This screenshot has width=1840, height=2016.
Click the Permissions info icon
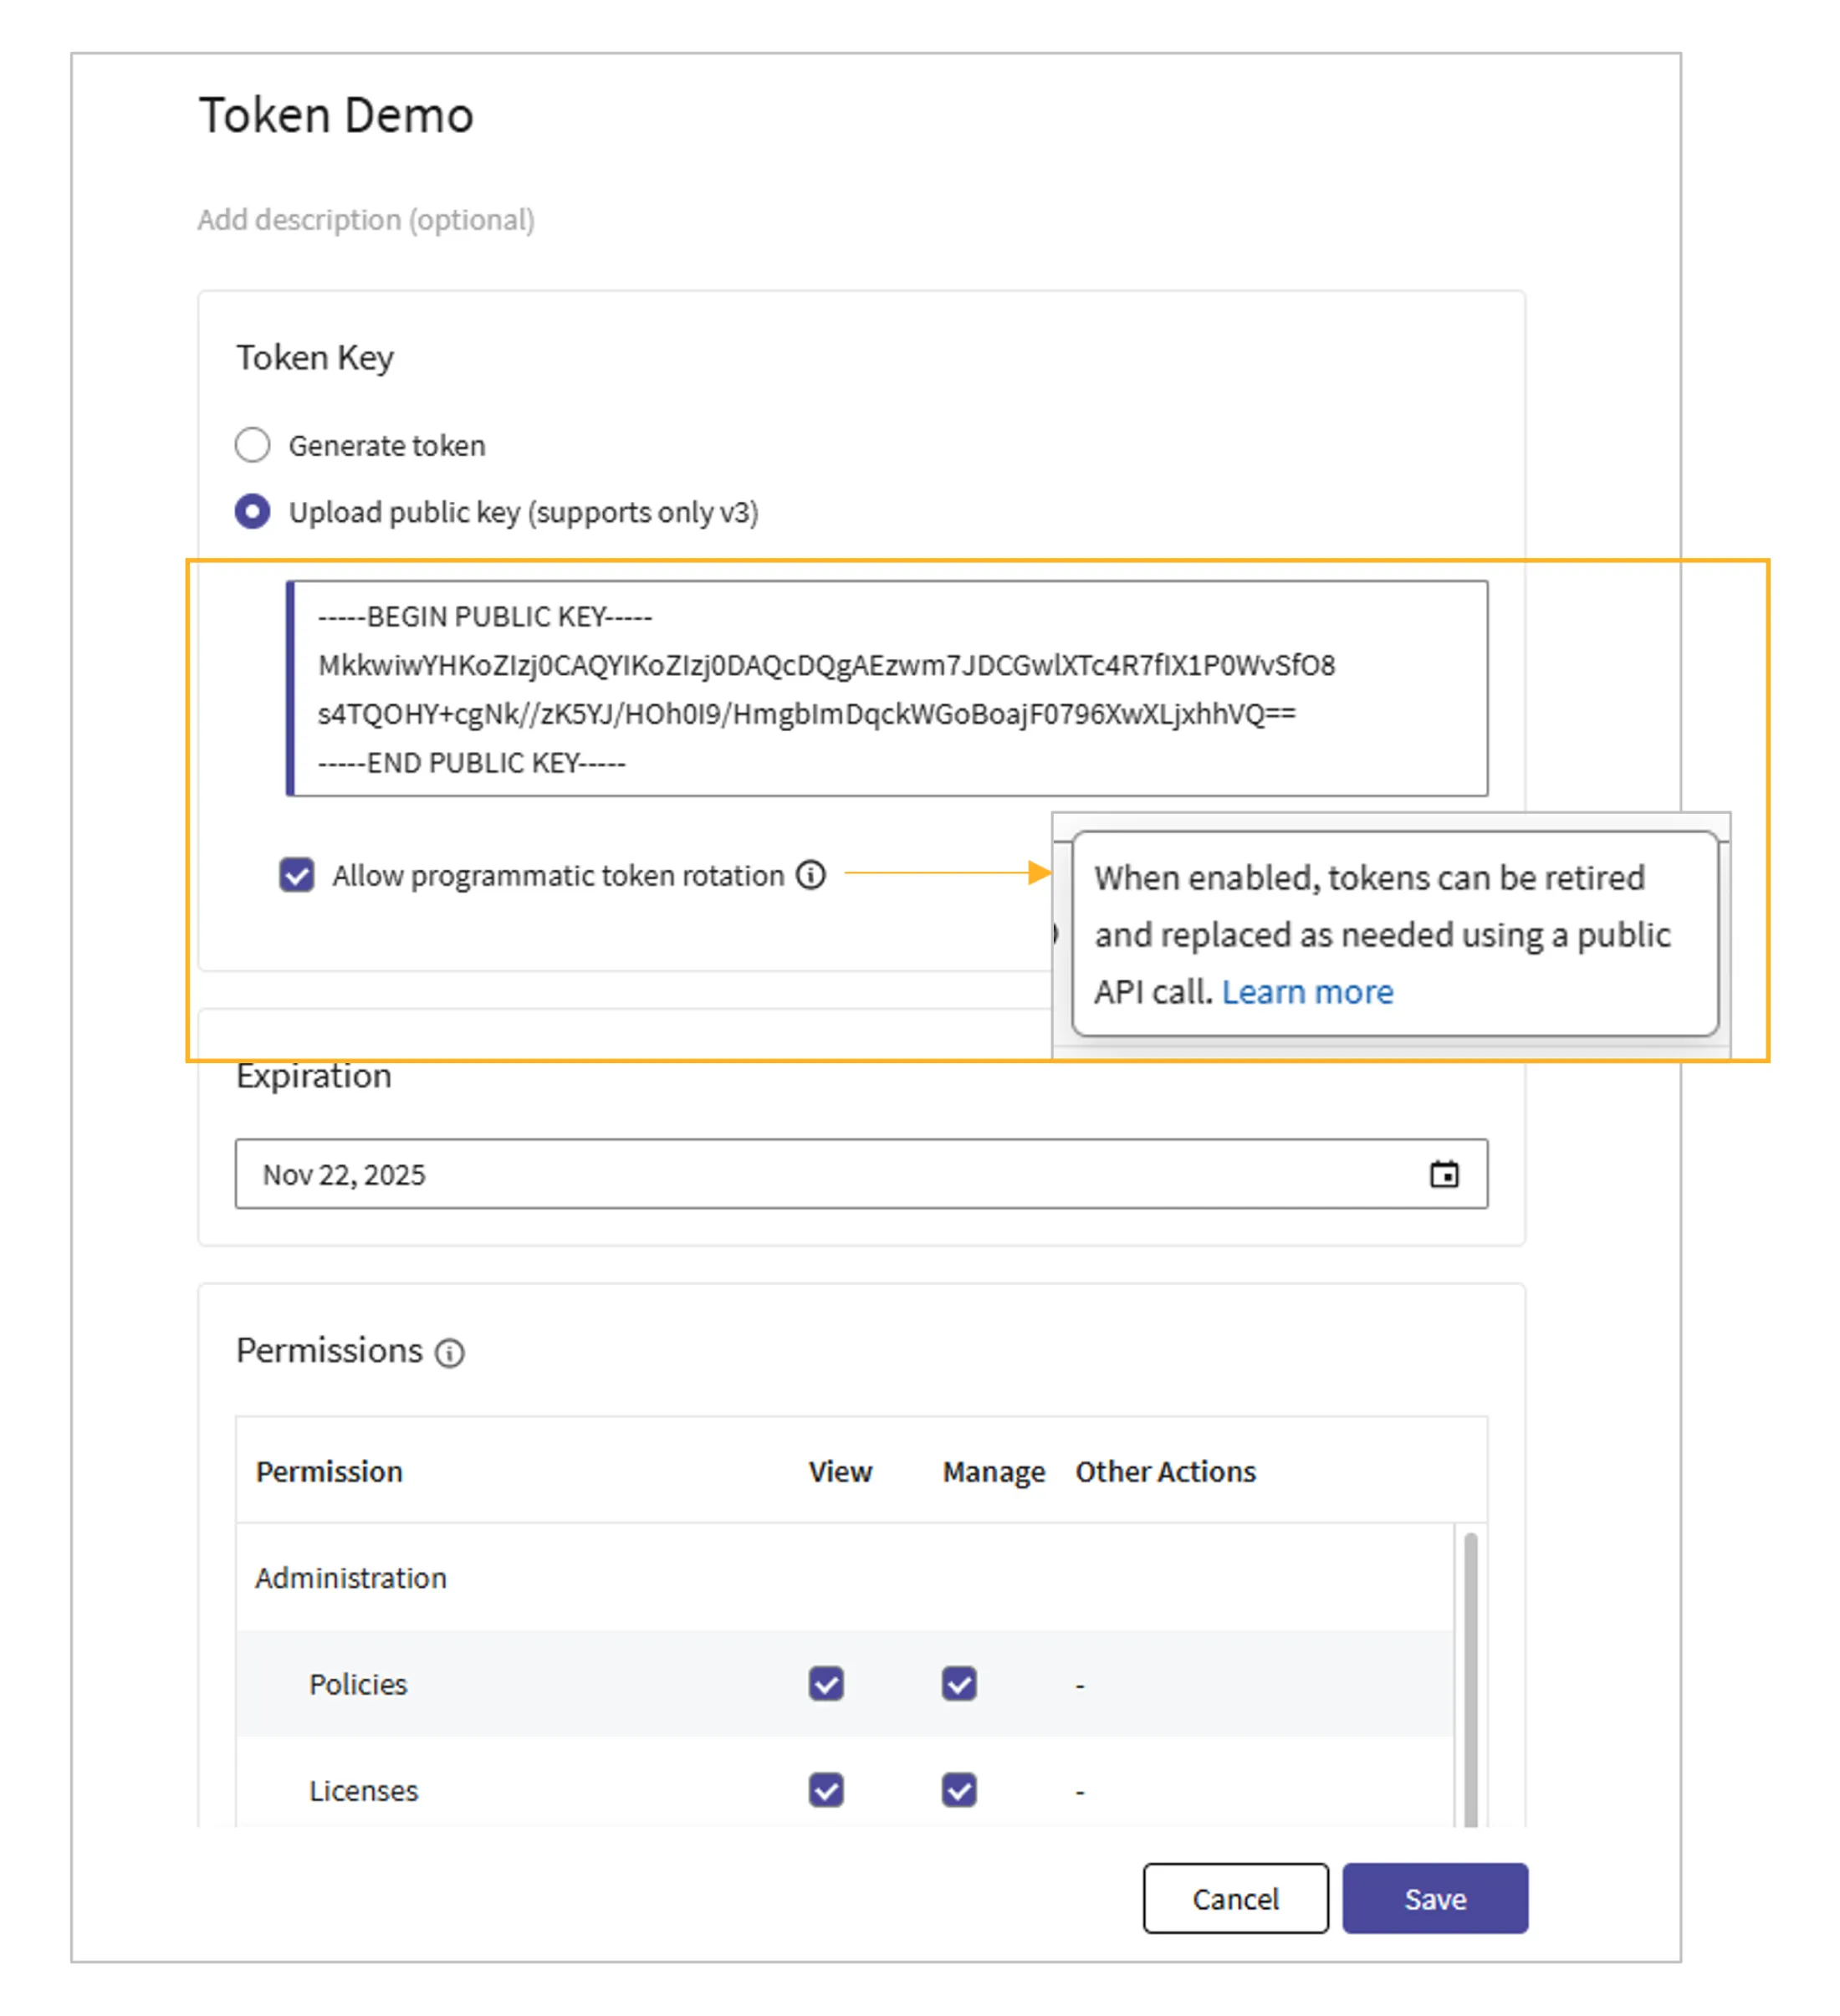[x=449, y=1353]
